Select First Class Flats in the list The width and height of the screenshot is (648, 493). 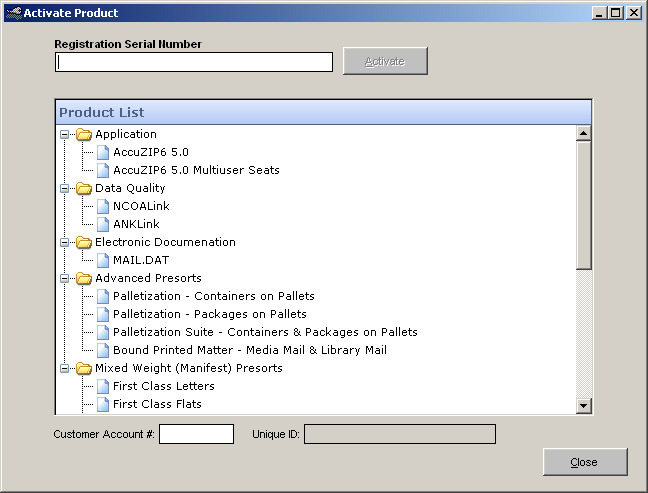tap(157, 404)
